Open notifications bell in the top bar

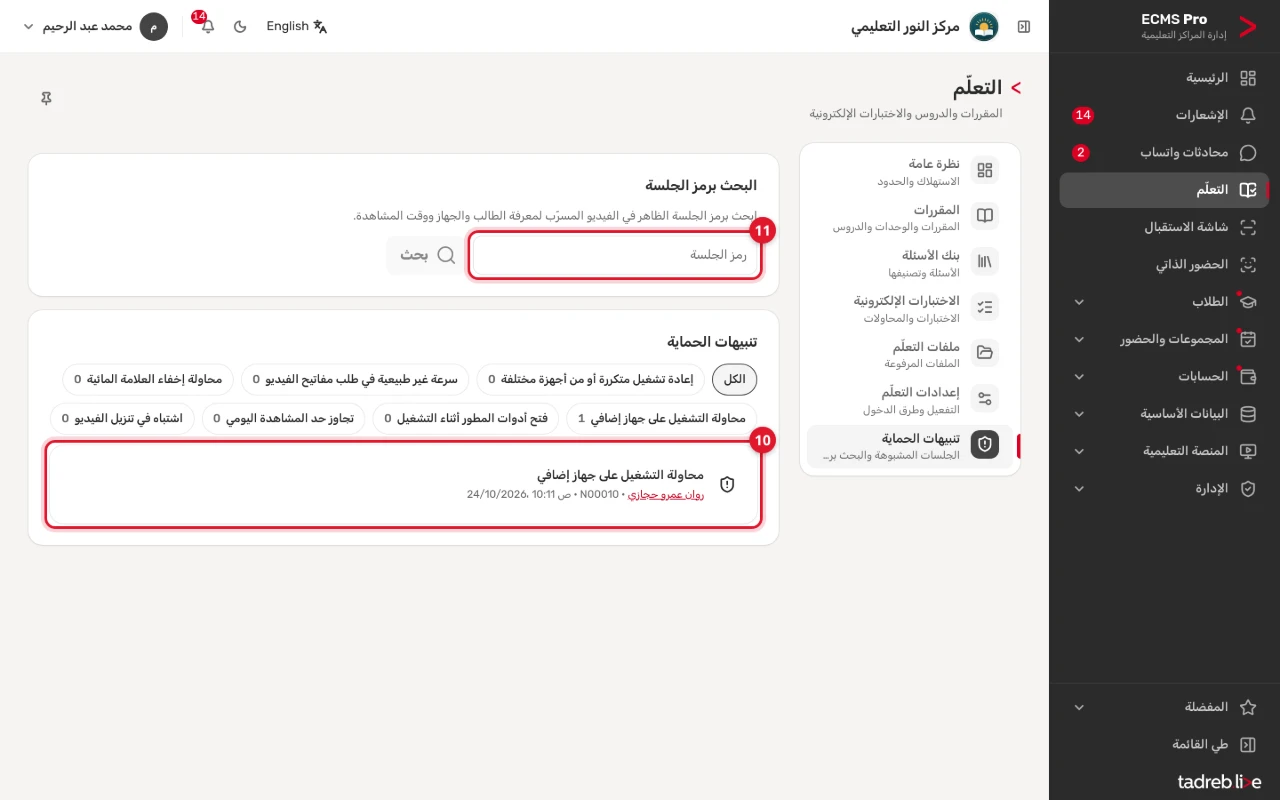point(207,26)
